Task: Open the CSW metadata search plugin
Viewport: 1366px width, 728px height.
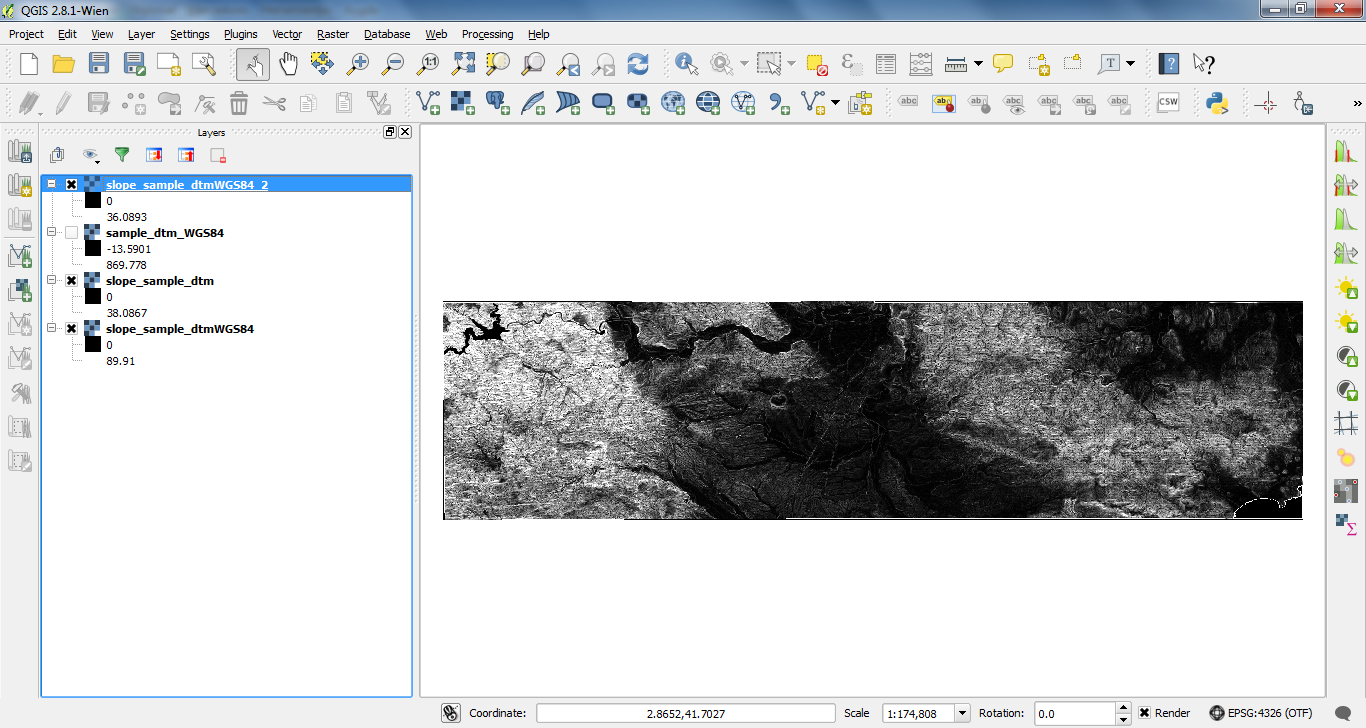Action: click(x=1167, y=102)
